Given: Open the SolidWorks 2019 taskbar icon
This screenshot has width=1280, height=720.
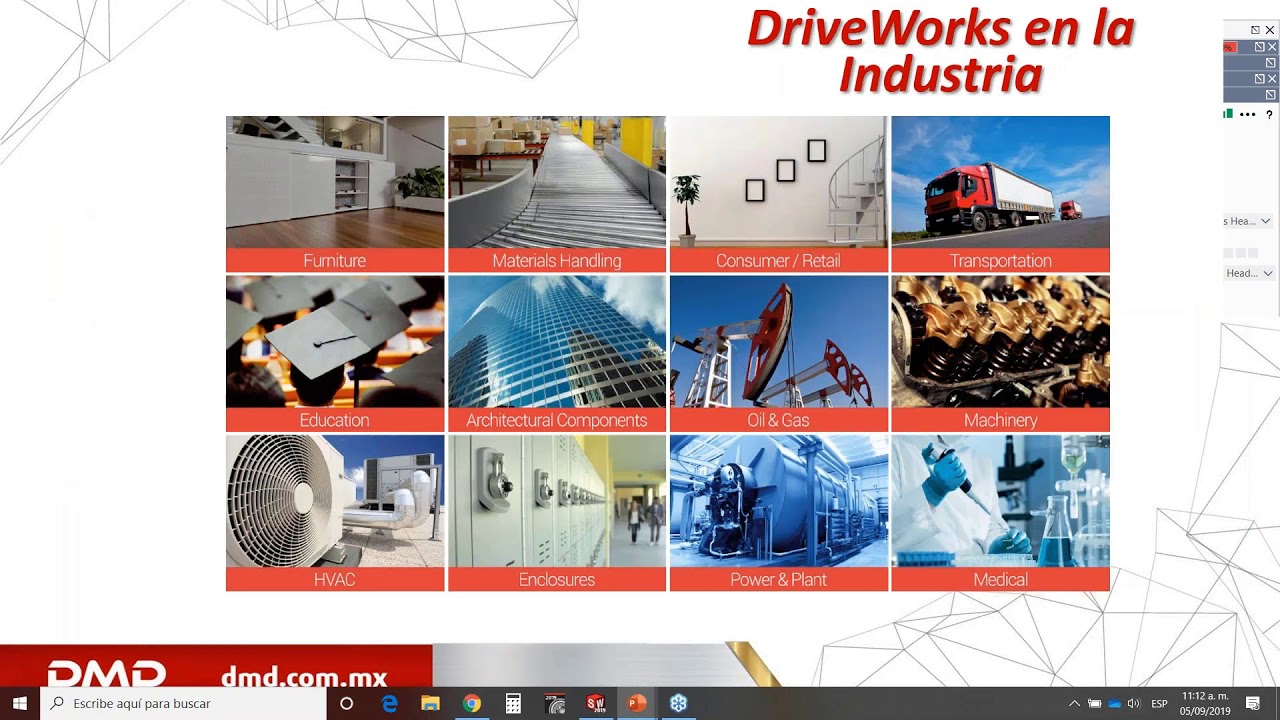Looking at the screenshot, I should click(596, 703).
